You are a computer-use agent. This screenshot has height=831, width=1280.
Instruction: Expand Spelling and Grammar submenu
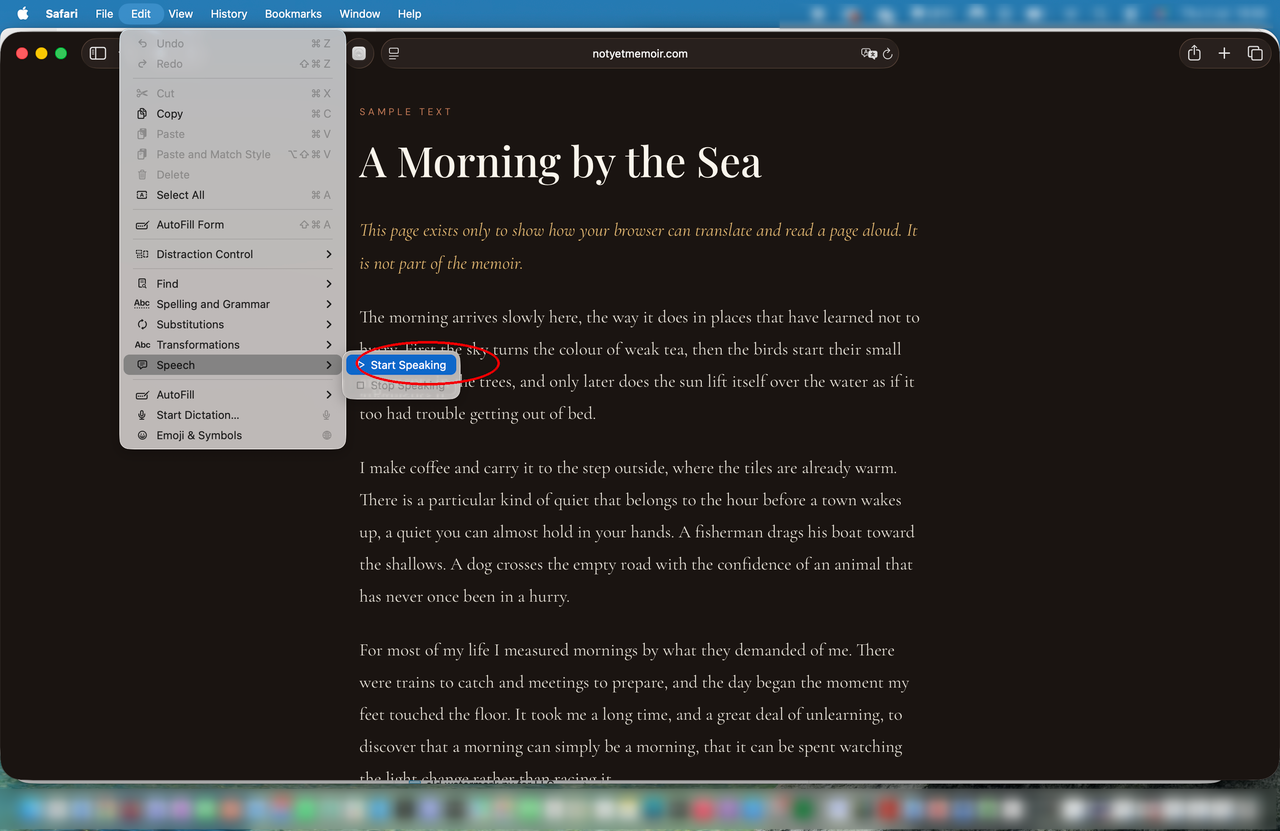coord(233,304)
